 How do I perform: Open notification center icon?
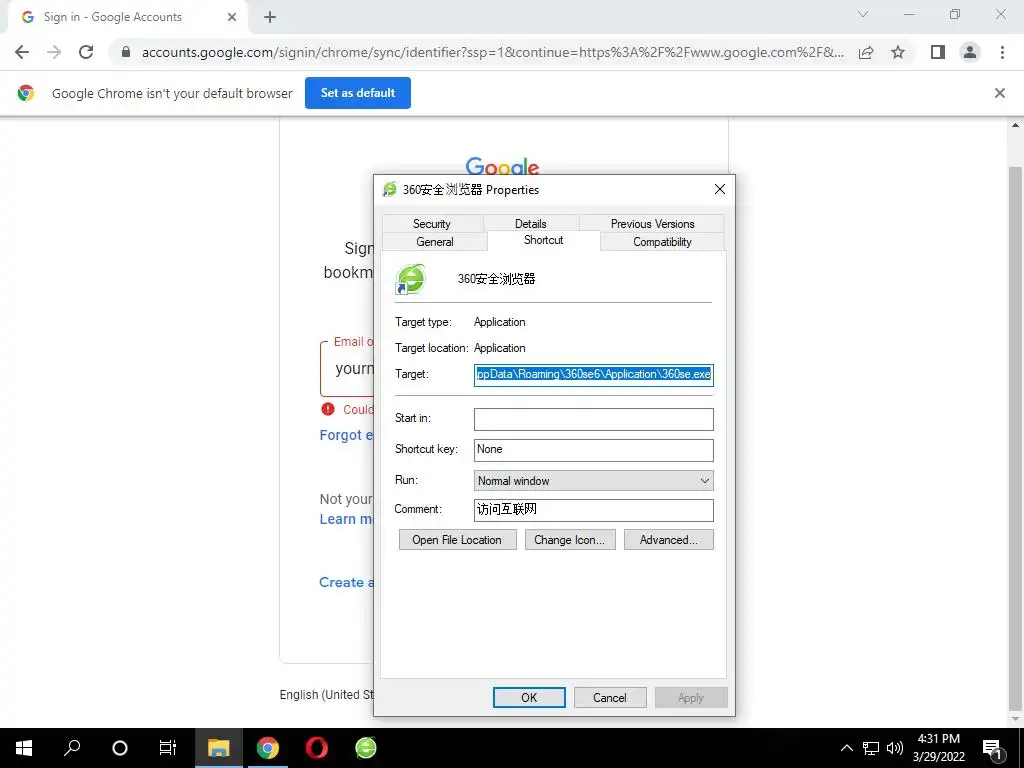[993, 749]
